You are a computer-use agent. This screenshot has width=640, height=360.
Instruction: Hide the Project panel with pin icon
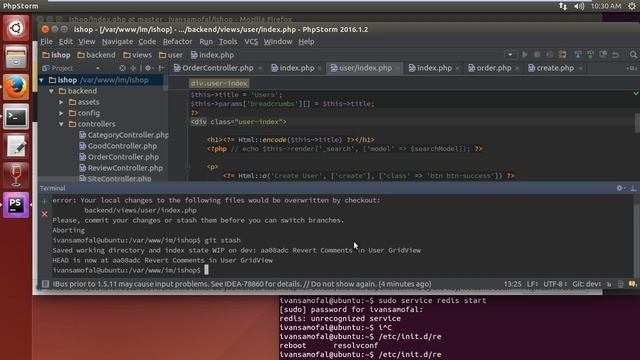point(161,68)
